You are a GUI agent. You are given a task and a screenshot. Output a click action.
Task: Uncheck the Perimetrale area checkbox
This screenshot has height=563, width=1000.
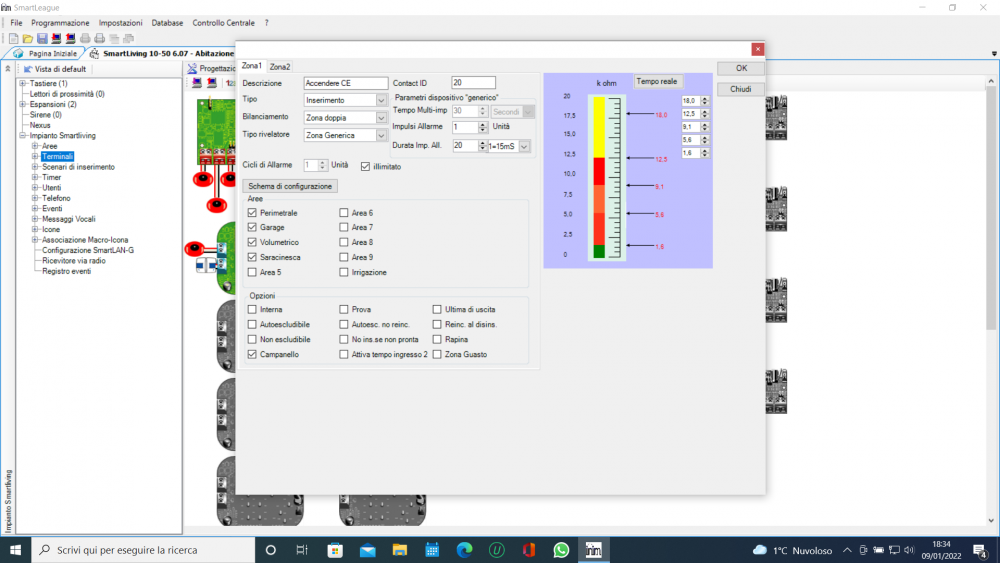[252, 213]
